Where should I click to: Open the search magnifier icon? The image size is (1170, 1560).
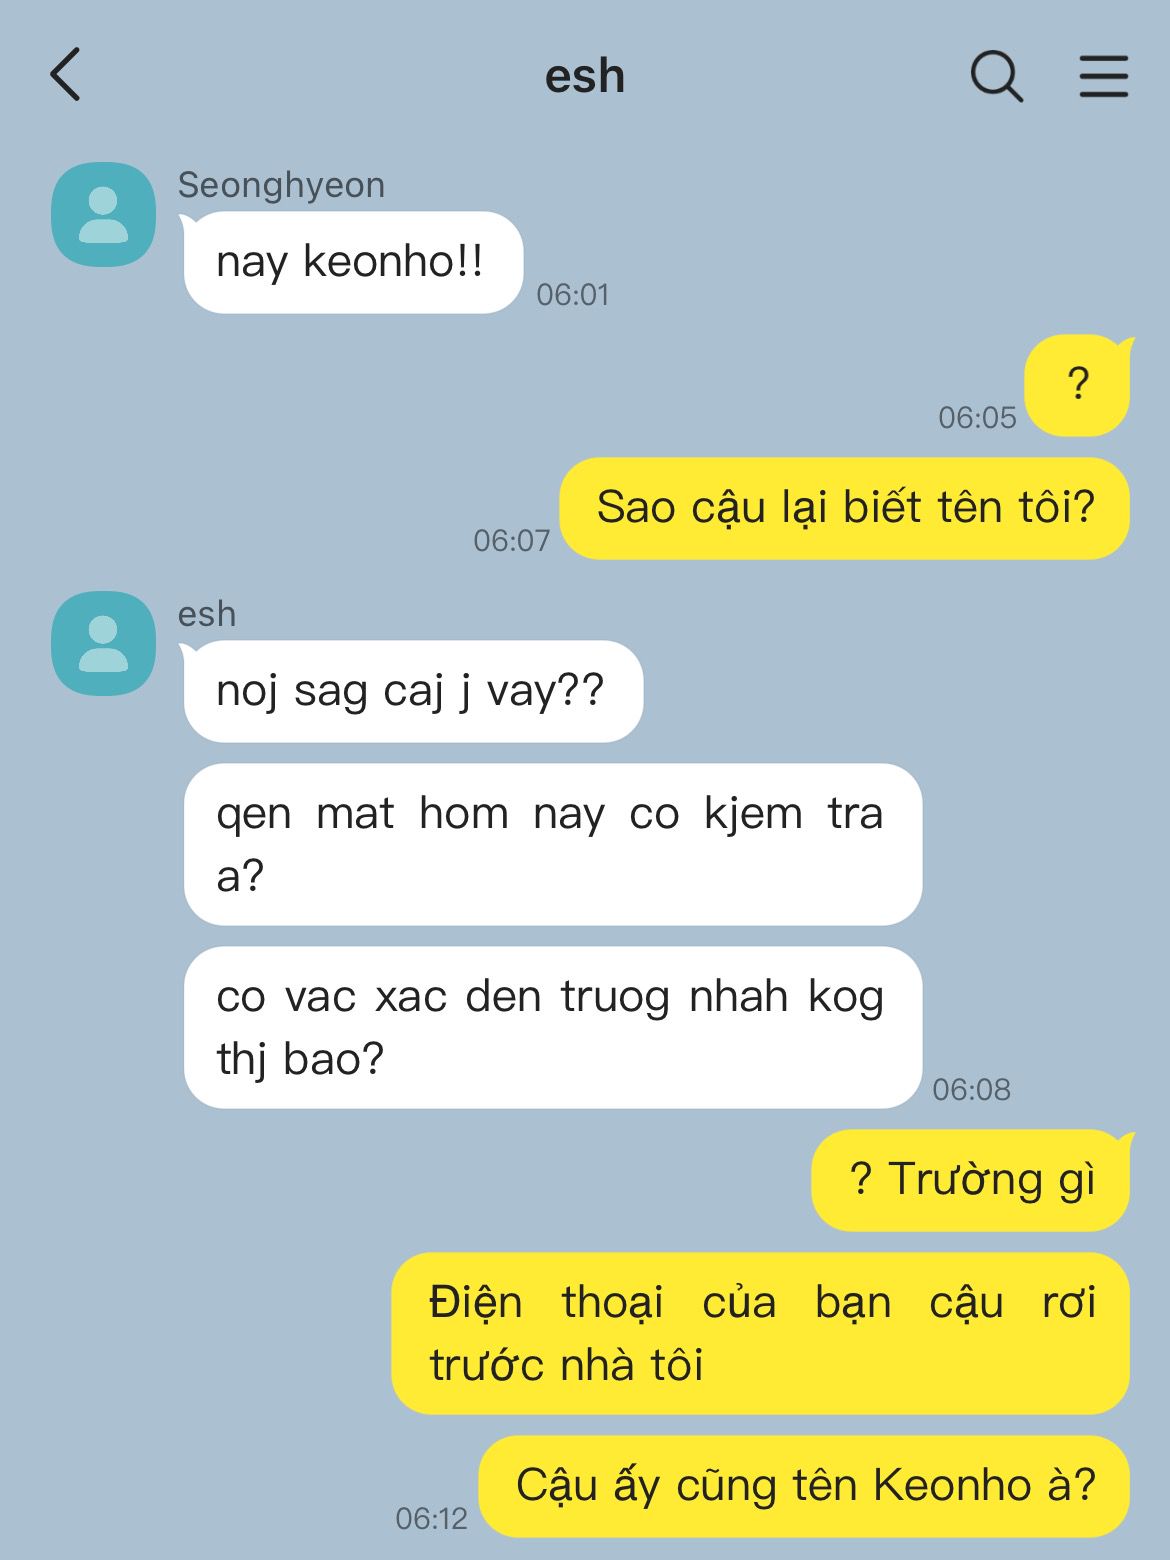point(997,76)
